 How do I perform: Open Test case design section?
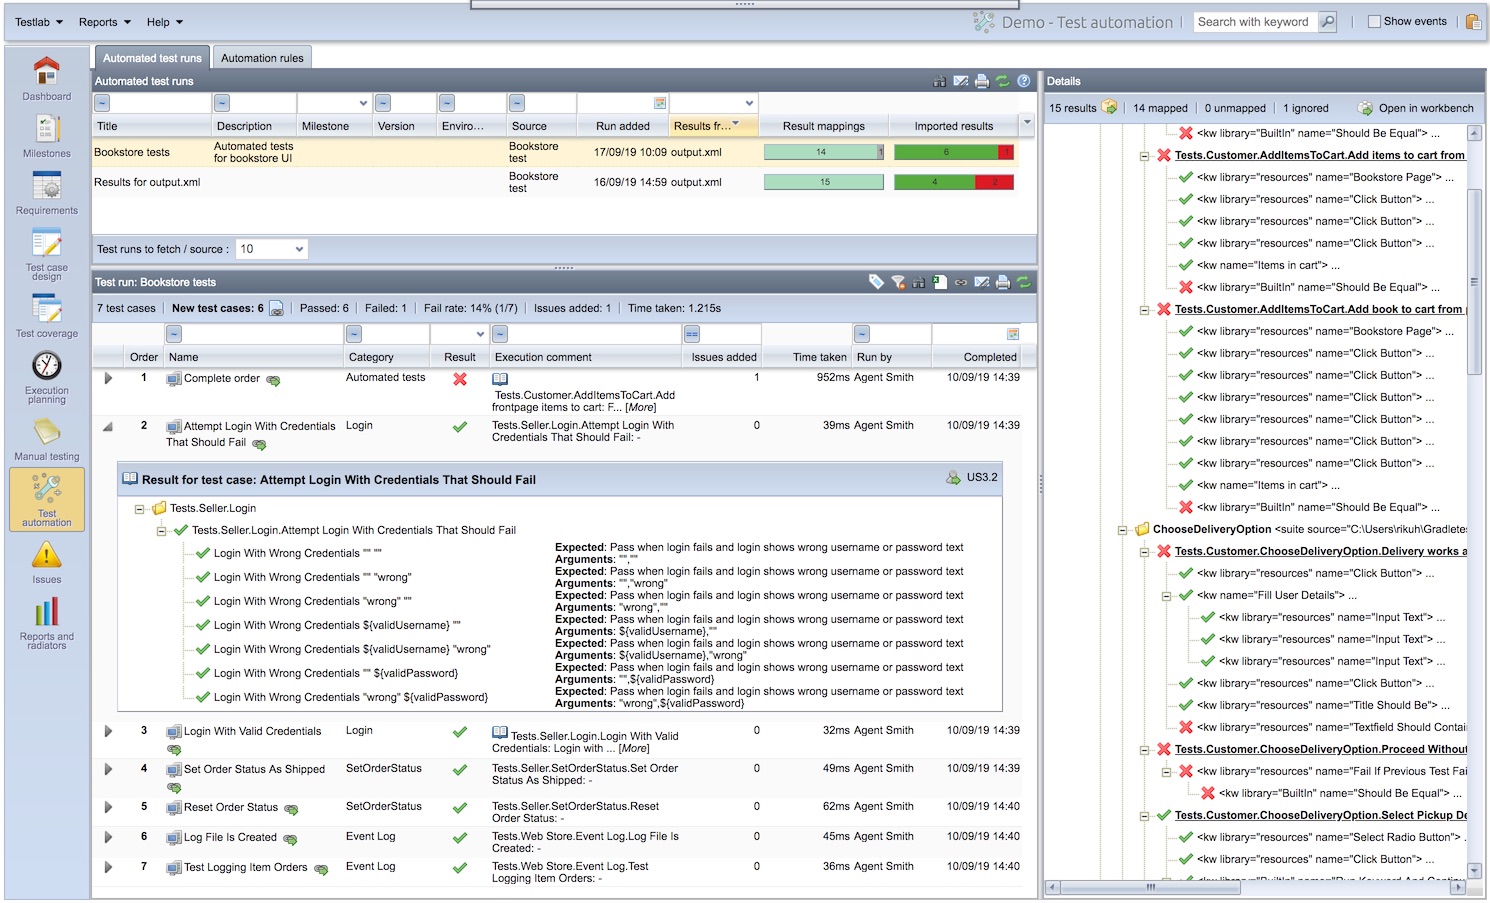[x=46, y=254]
